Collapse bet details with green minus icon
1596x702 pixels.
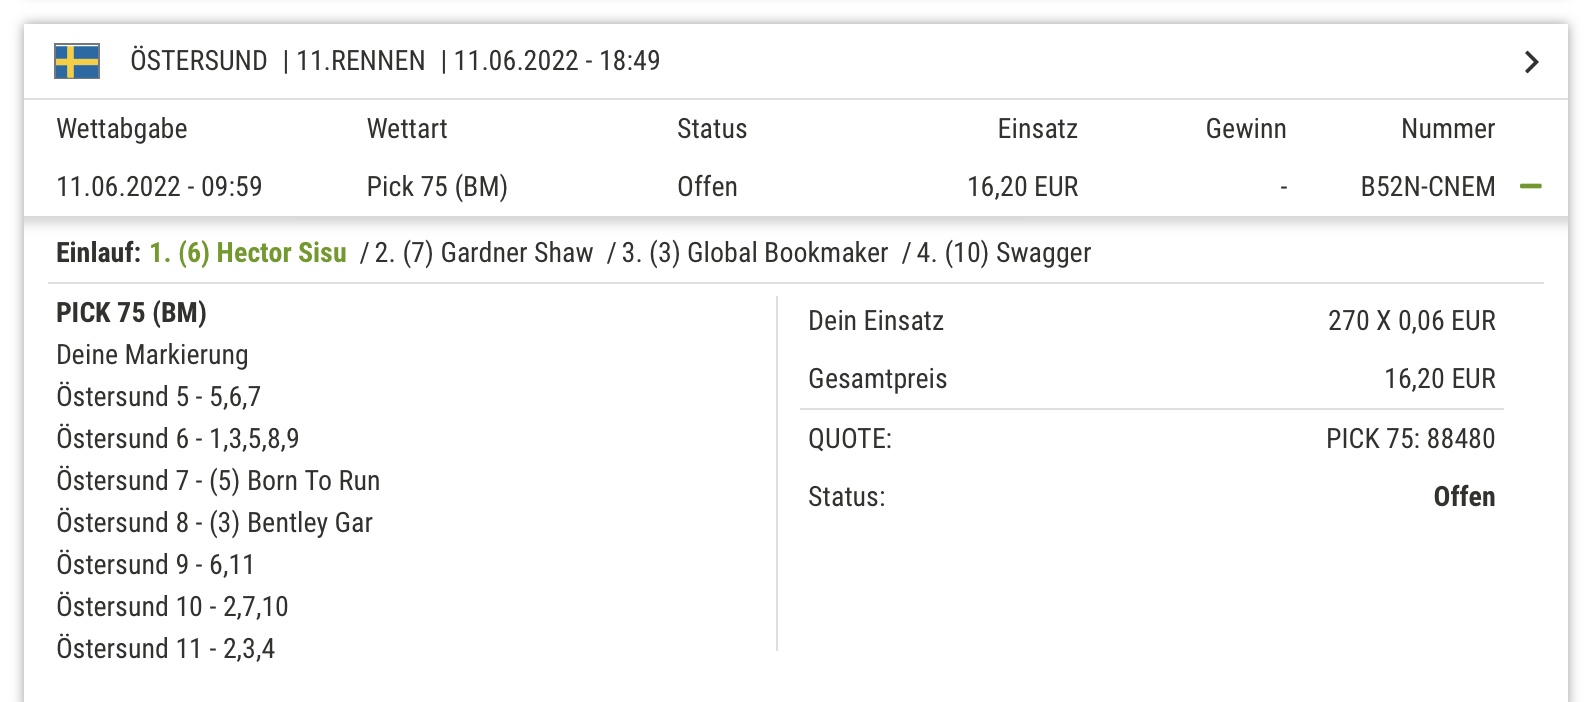pyautogui.click(x=1530, y=186)
